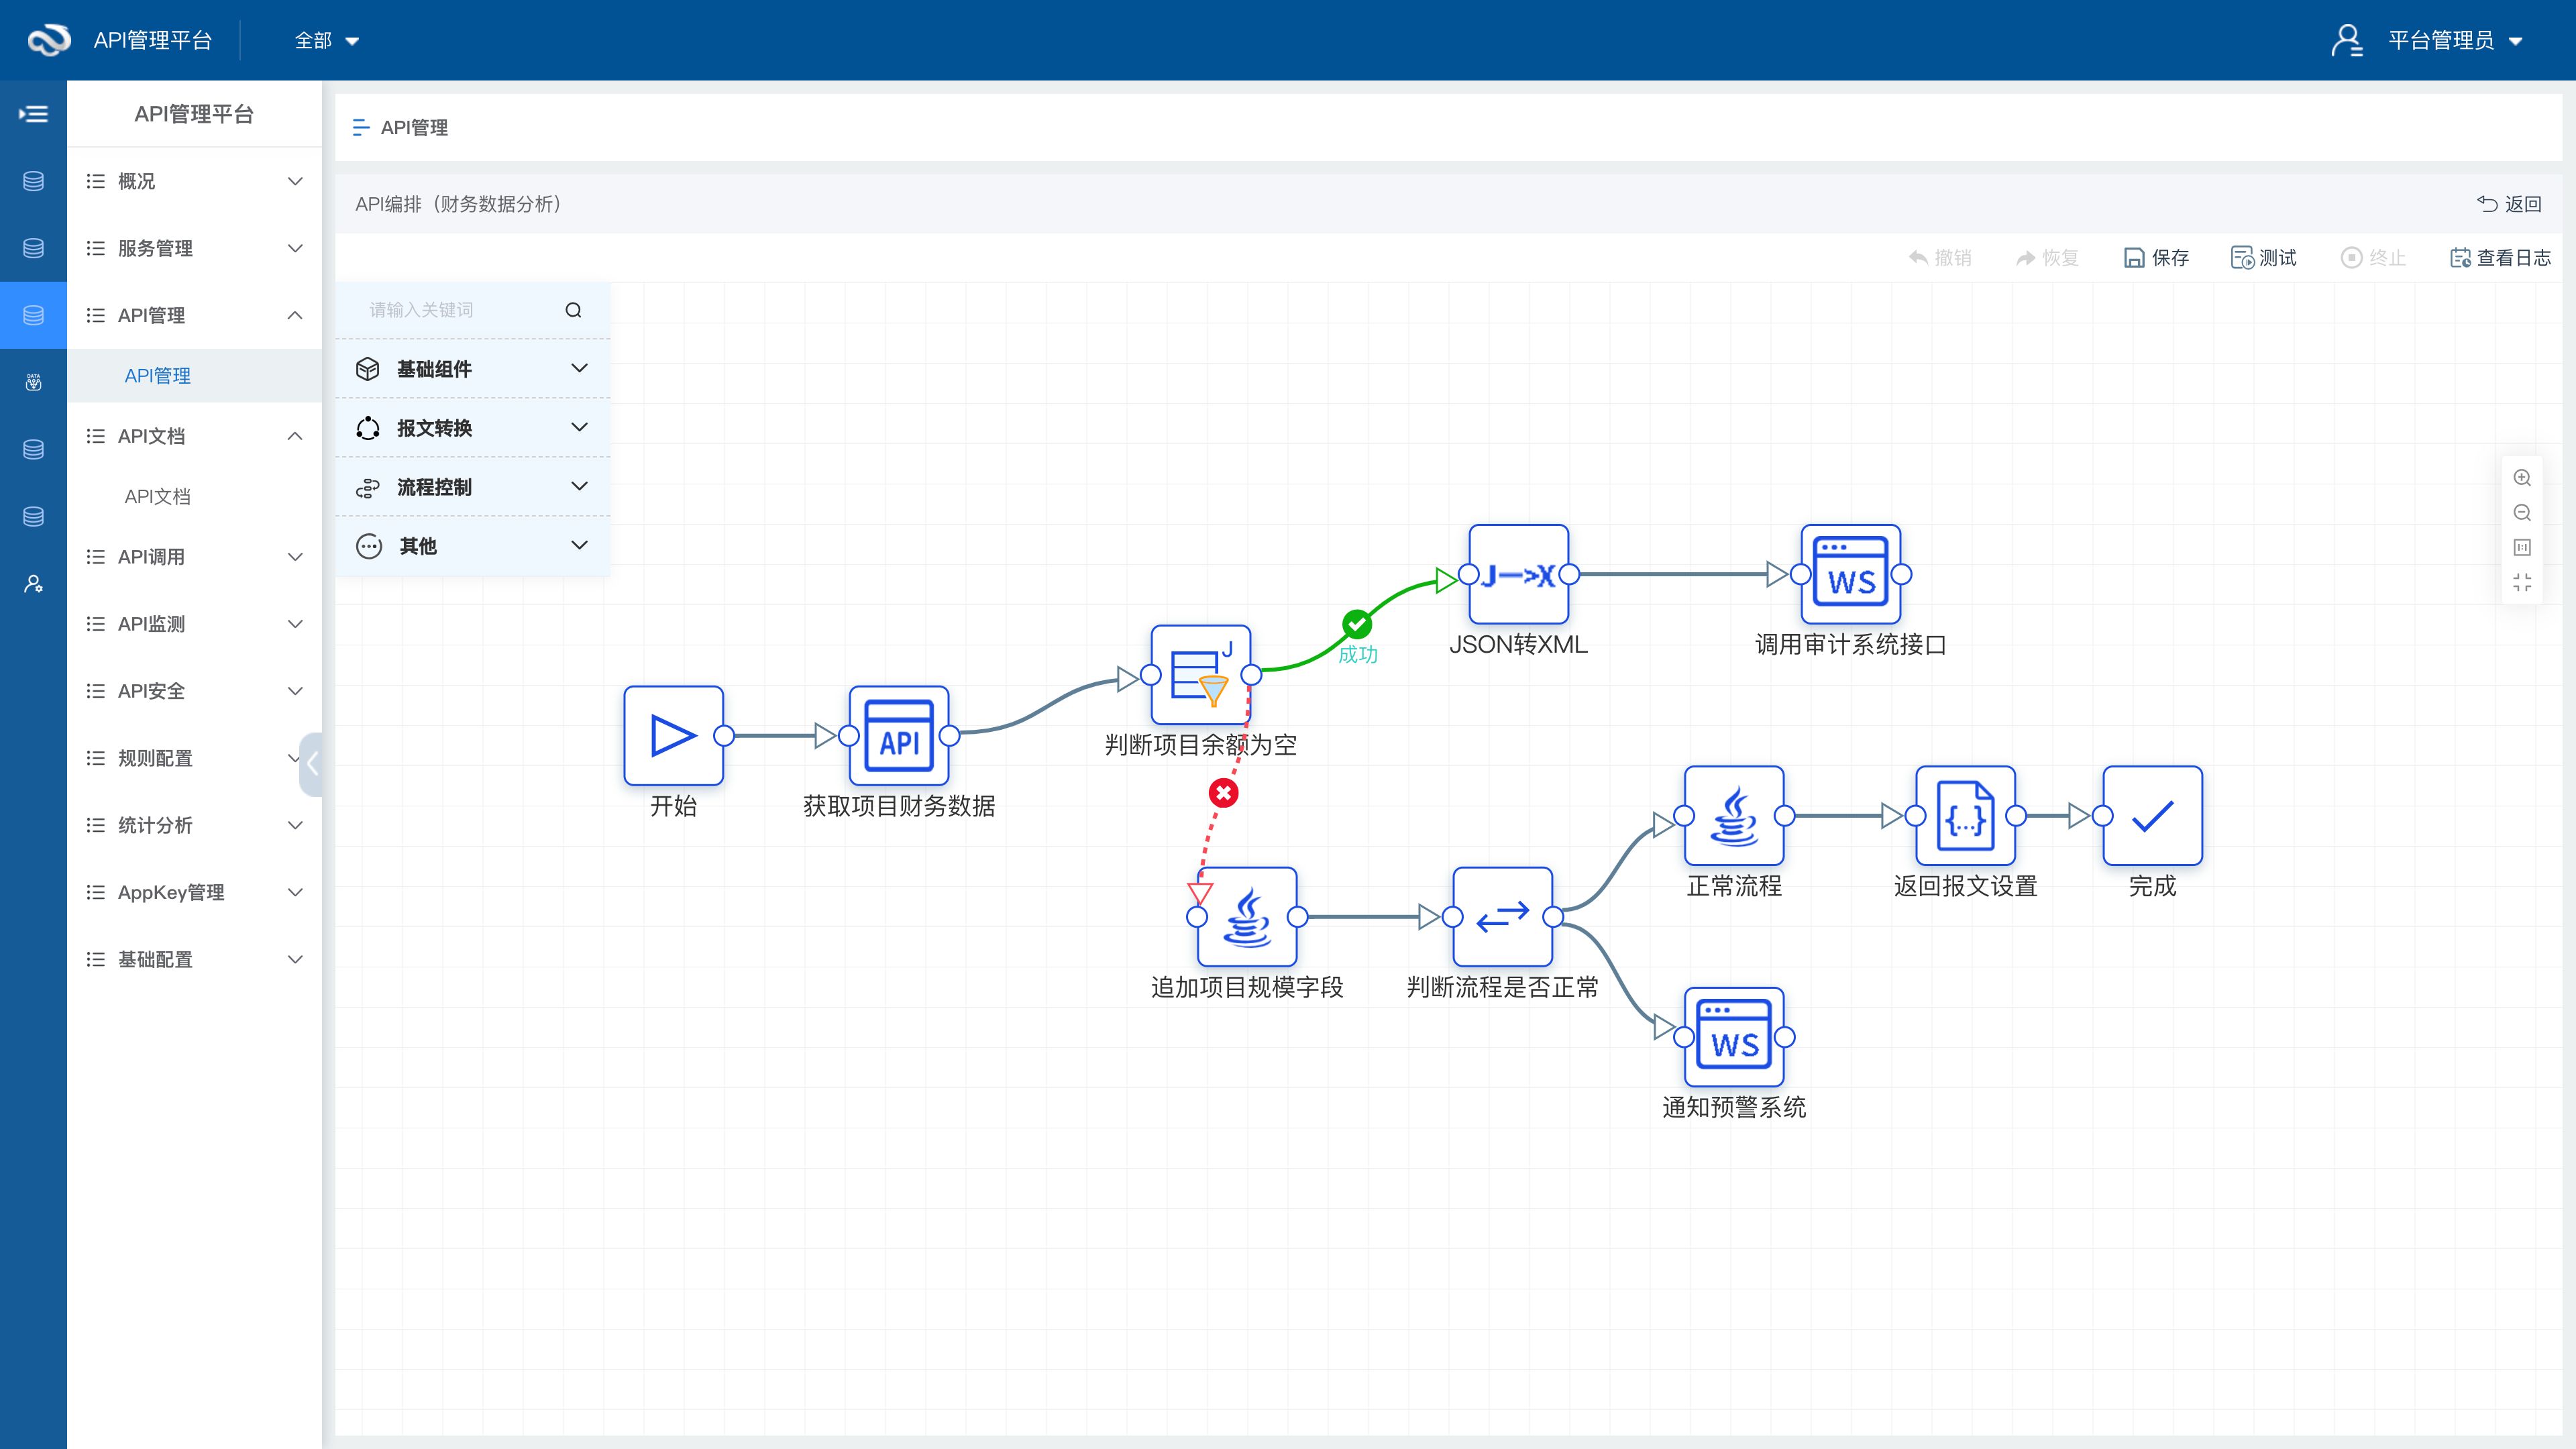Screen dimensions: 2576x1449
Task: Click the zoom out canvas icon
Action: coord(2522,513)
